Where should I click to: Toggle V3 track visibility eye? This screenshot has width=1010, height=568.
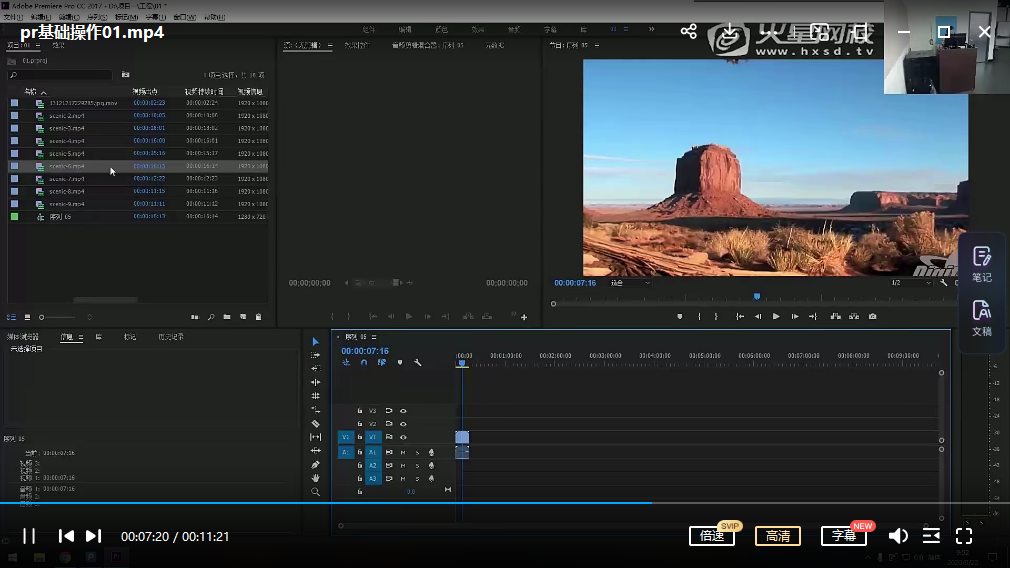click(x=403, y=411)
